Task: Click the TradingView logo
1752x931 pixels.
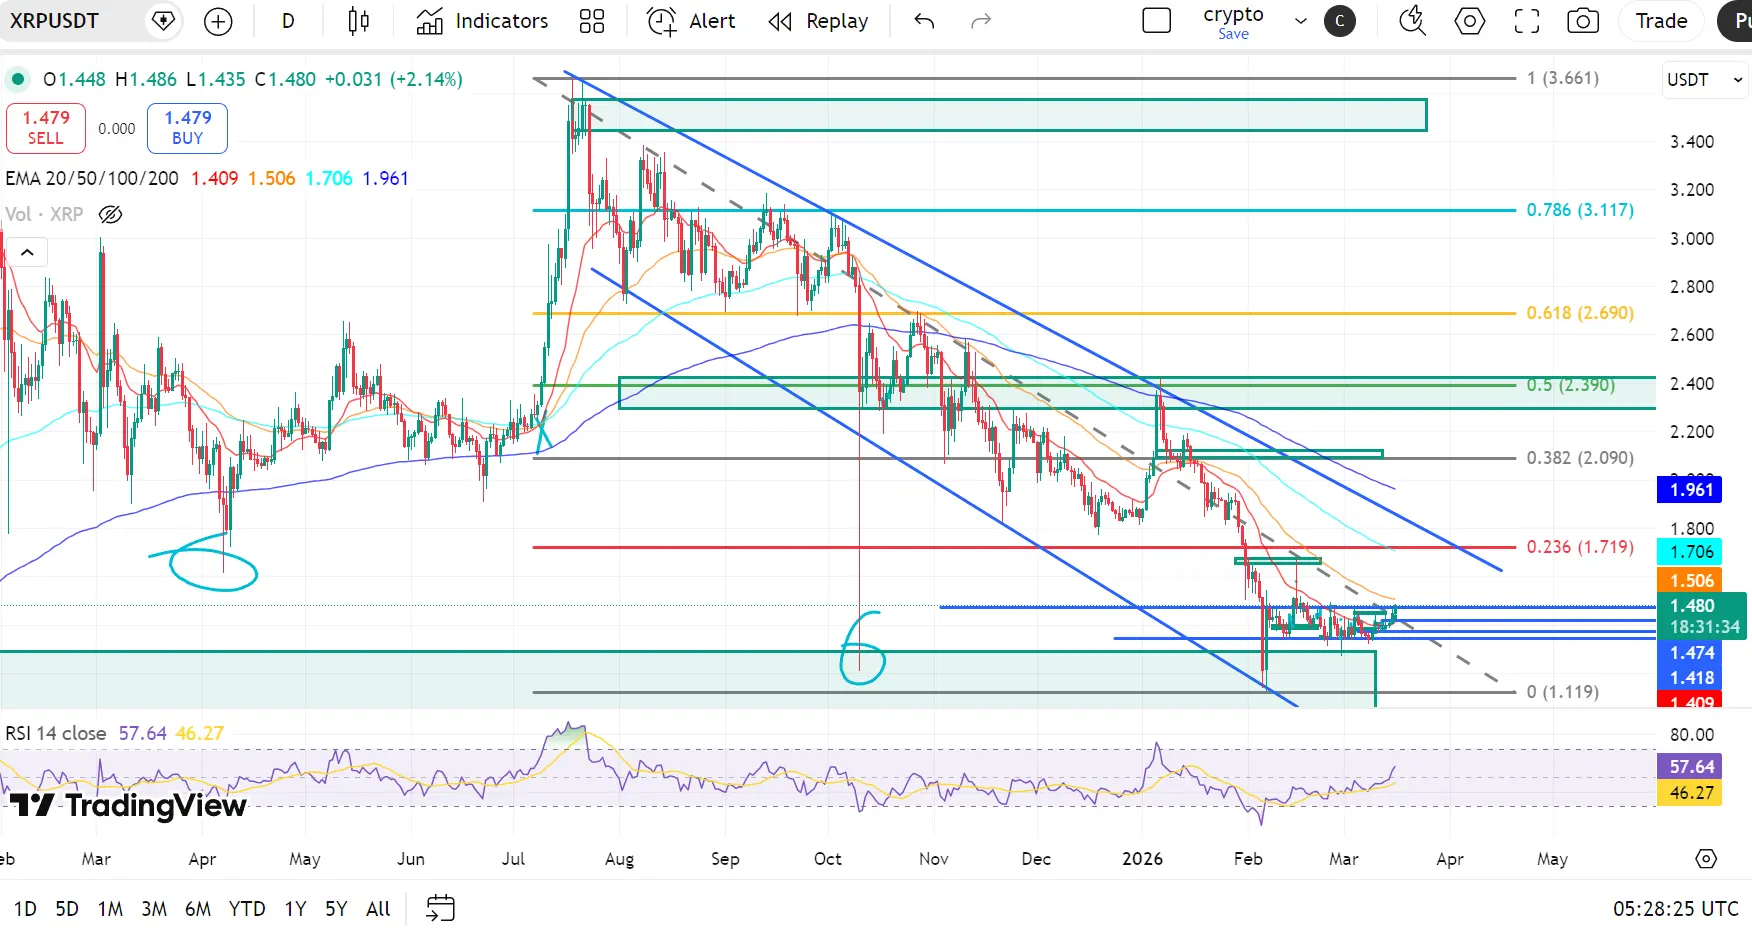Action: click(128, 805)
